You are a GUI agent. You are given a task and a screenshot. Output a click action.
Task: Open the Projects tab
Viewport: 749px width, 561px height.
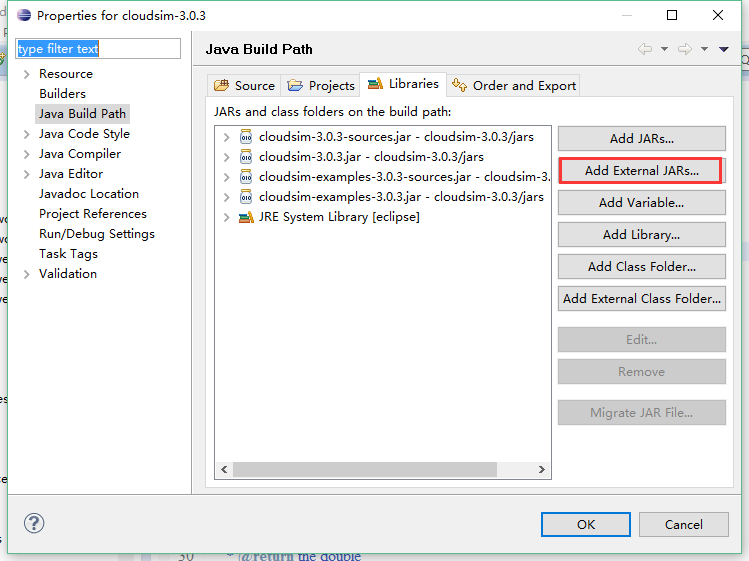[x=321, y=85]
